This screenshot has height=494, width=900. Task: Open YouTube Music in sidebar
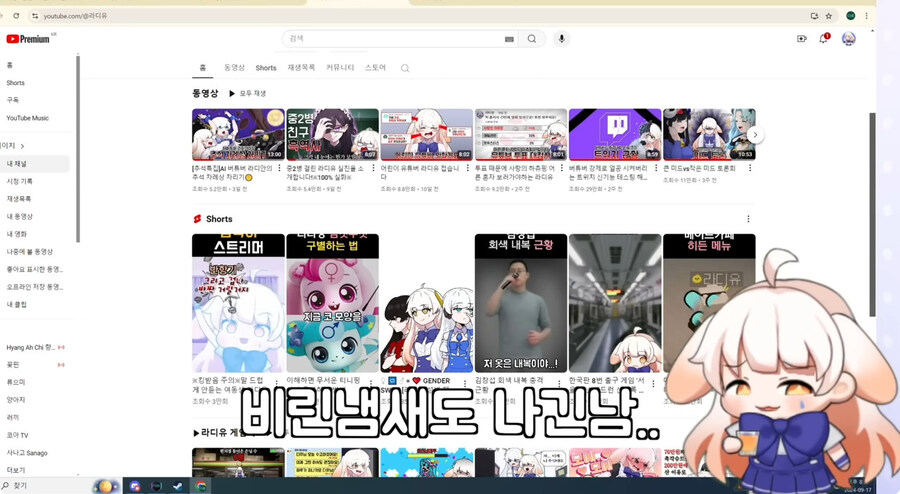click(x=27, y=118)
